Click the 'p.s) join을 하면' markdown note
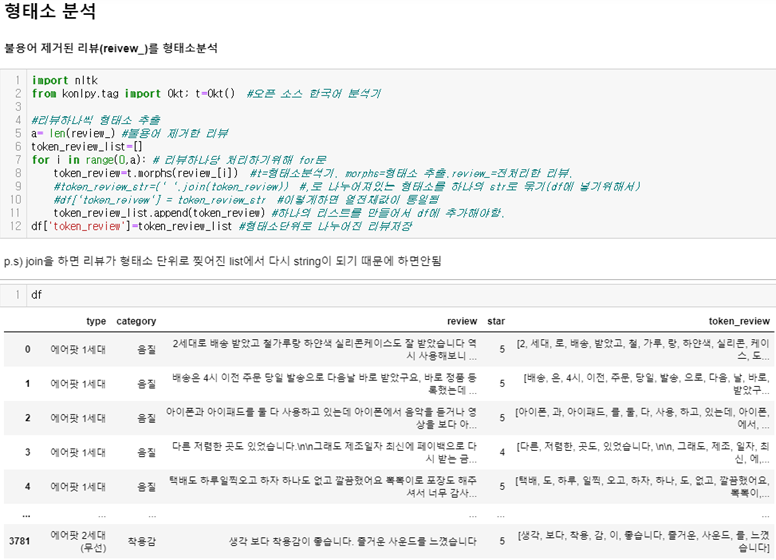This screenshot has width=776, height=560. click(x=223, y=261)
